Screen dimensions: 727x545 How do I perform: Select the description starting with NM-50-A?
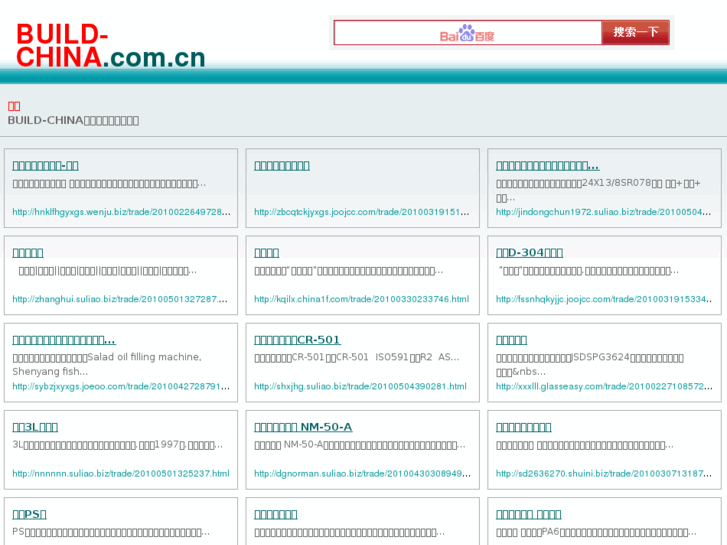(360, 445)
